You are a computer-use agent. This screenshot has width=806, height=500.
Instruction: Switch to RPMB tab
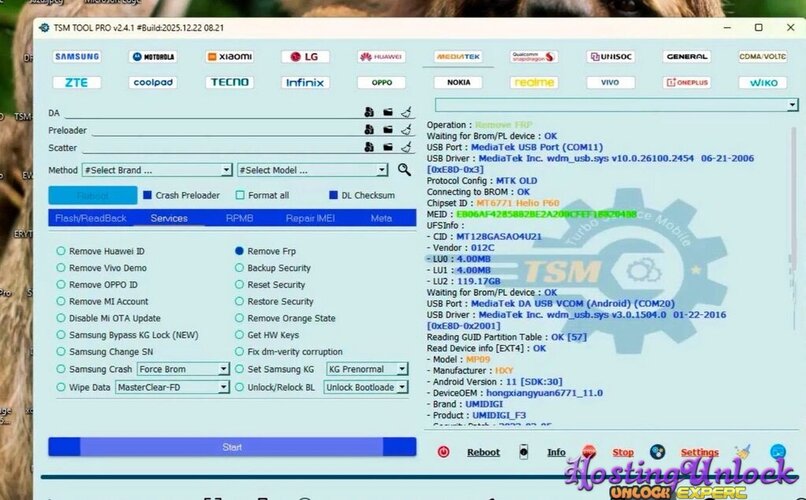pyautogui.click(x=239, y=218)
